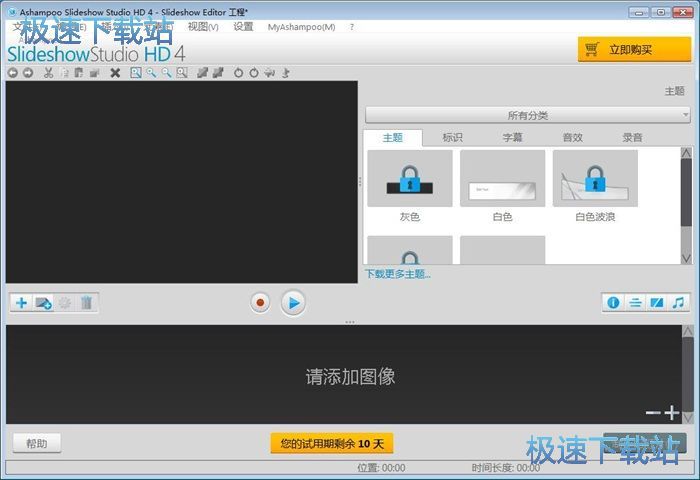Screen dimensions: 700x480
Task: Open the music note panel icon
Action: click(679, 302)
